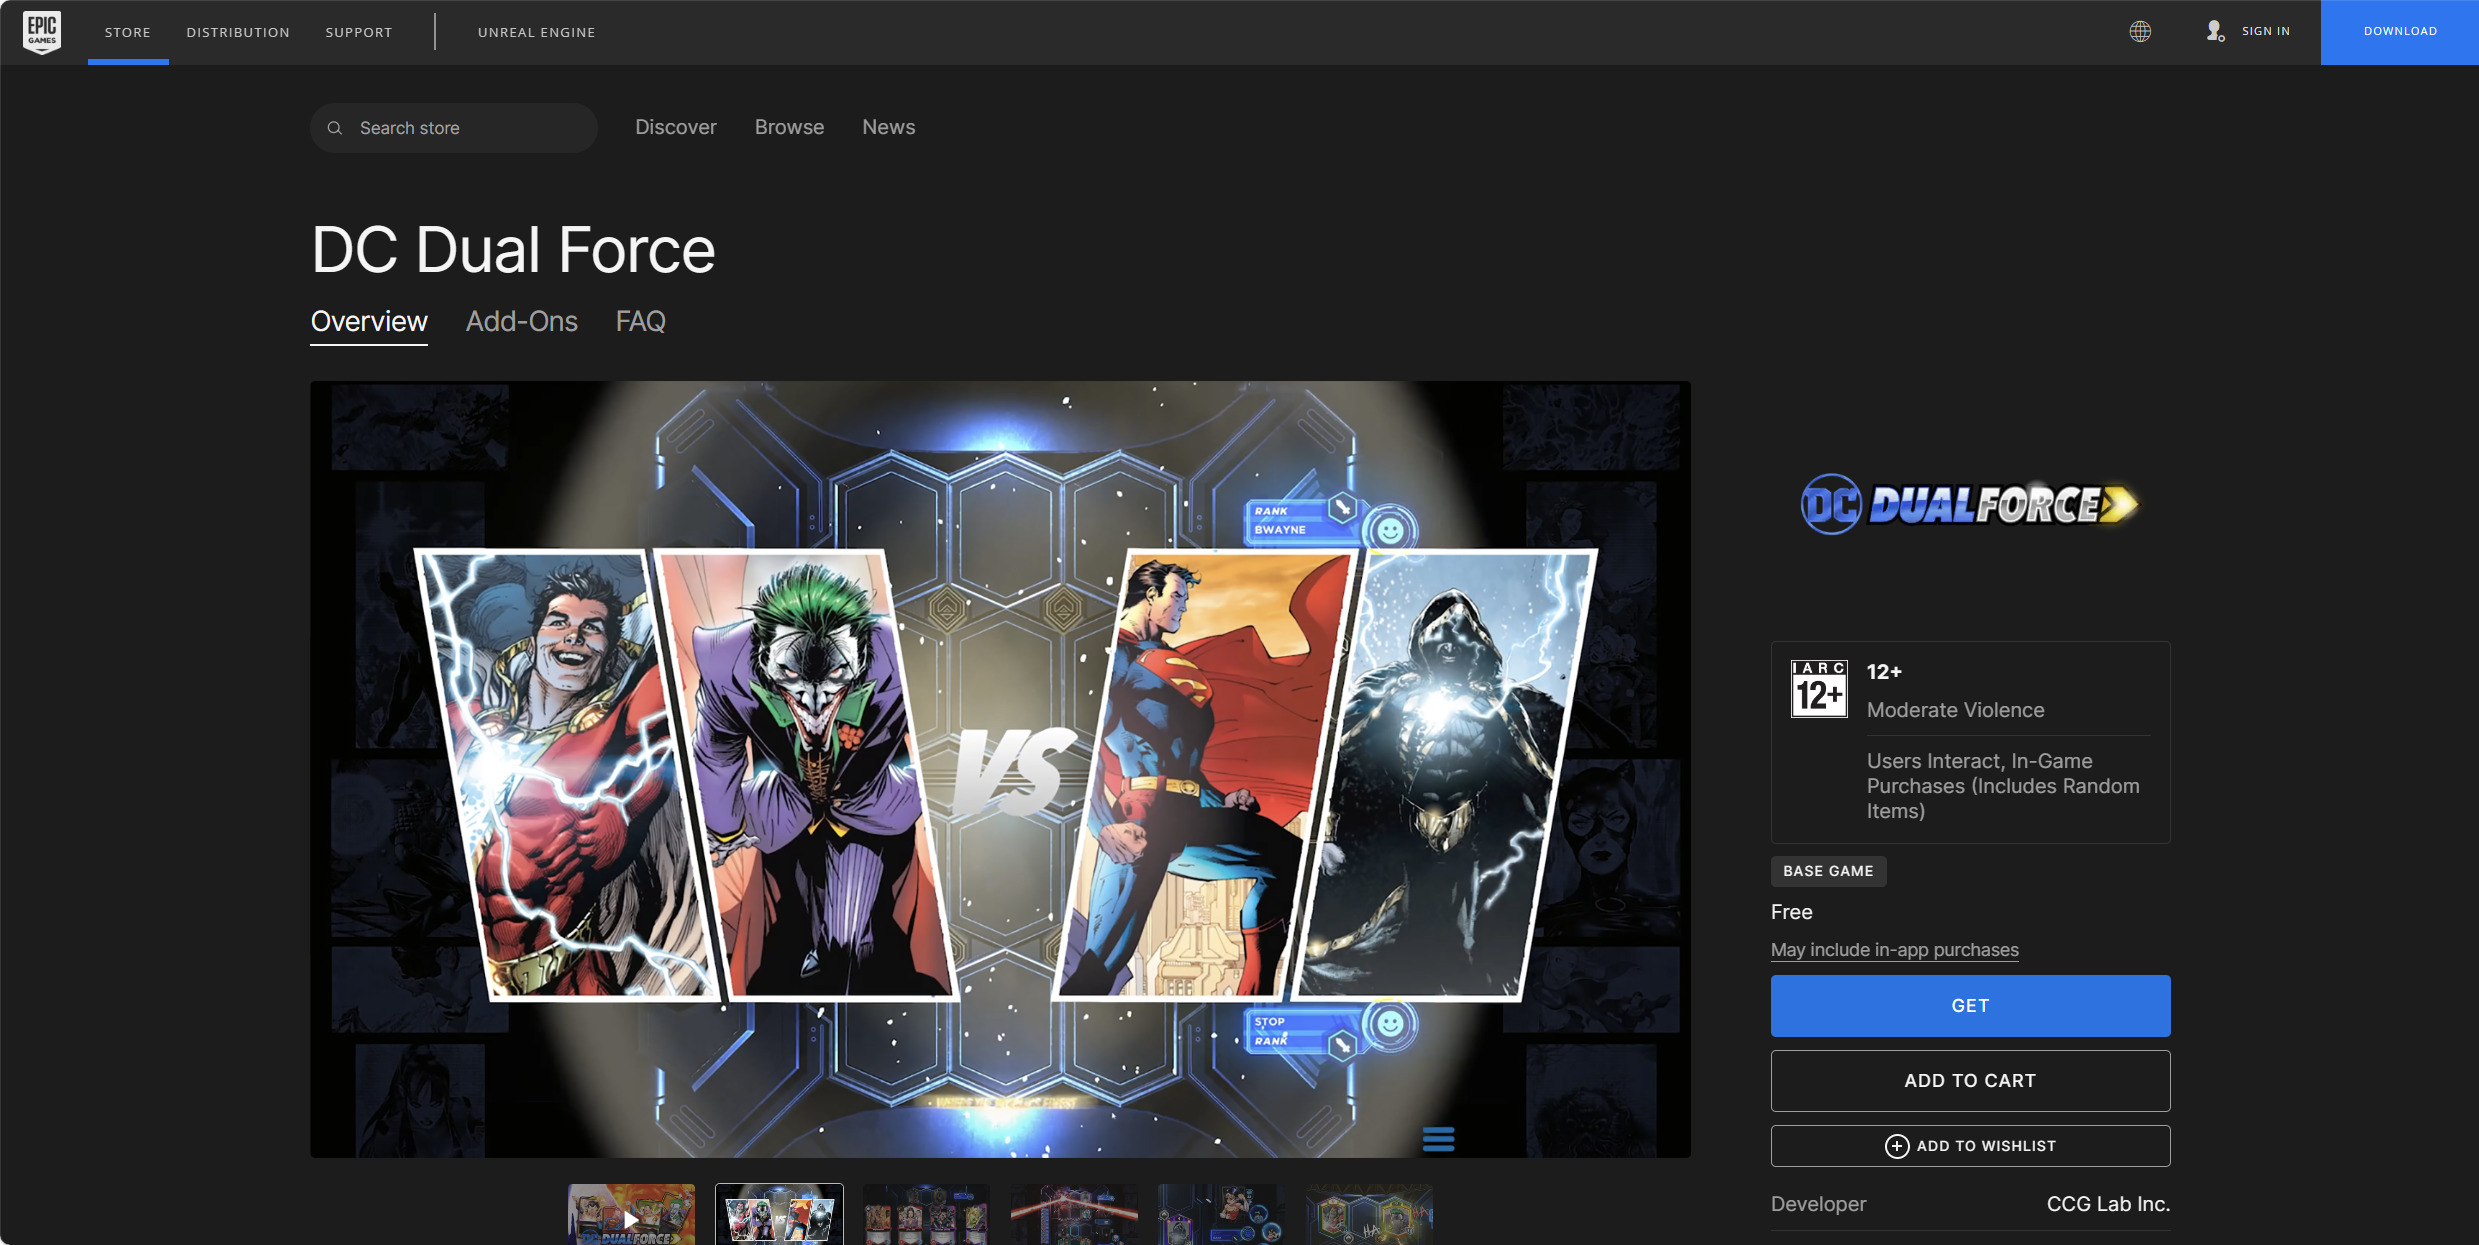
Task: Click the GET button
Action: (x=1970, y=1006)
